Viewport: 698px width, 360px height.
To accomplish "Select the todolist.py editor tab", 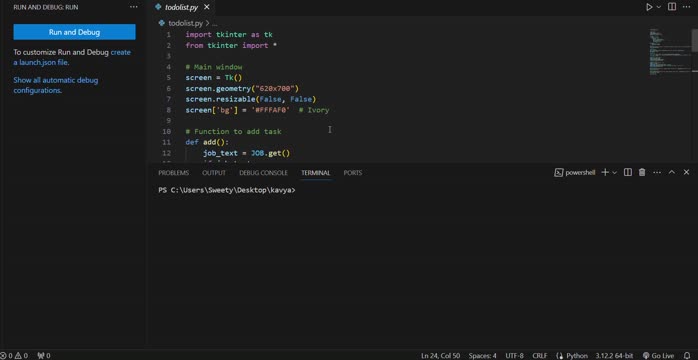I will (182, 7).
